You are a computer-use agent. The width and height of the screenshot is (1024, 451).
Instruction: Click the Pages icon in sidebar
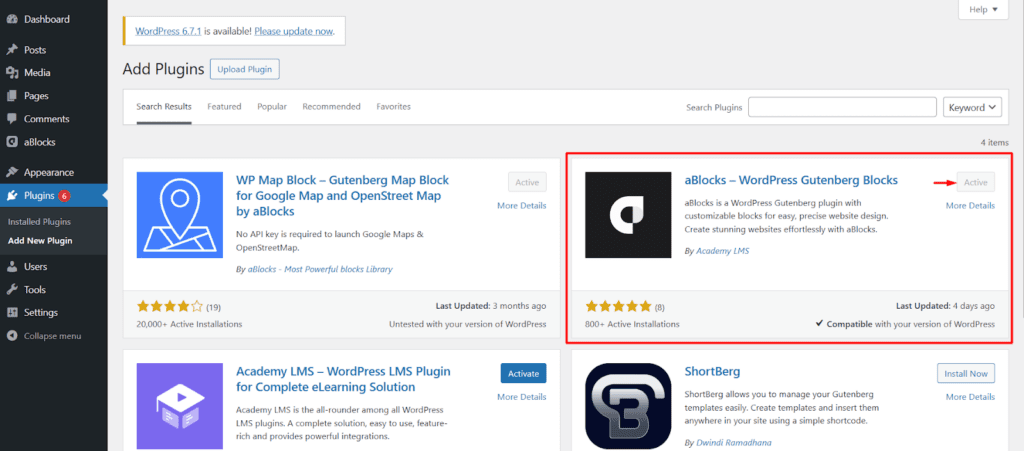pos(12,96)
